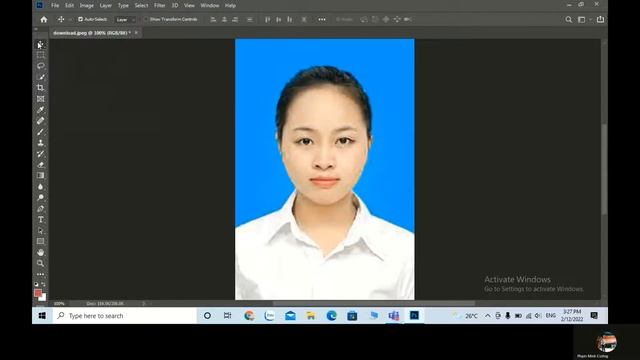Select the Zoom tool in toolbar
Screen dimensions: 640x360
(x=40, y=264)
